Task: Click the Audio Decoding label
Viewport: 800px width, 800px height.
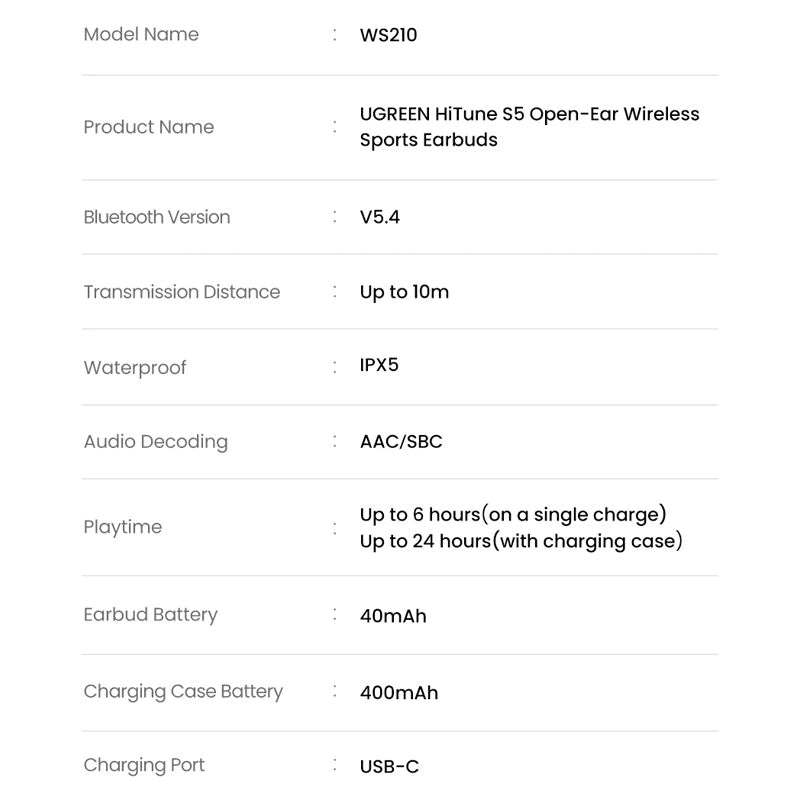Action: (x=156, y=442)
